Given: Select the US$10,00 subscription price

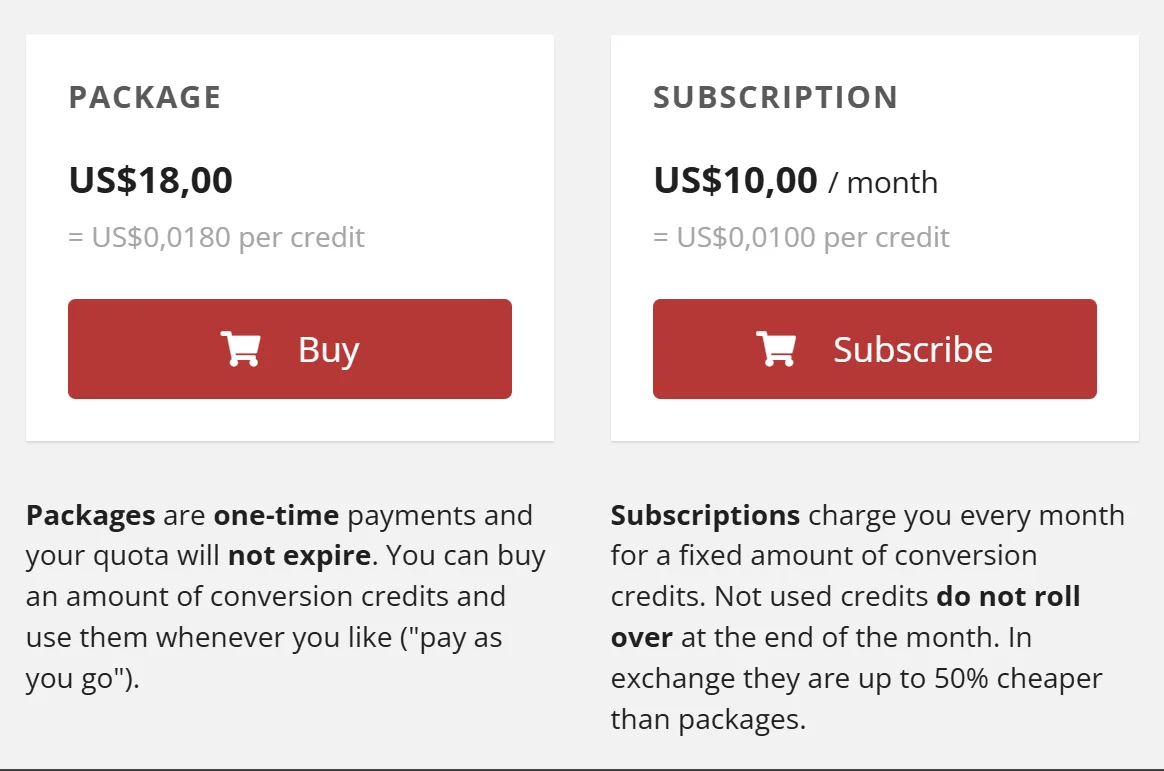Looking at the screenshot, I should coord(735,181).
